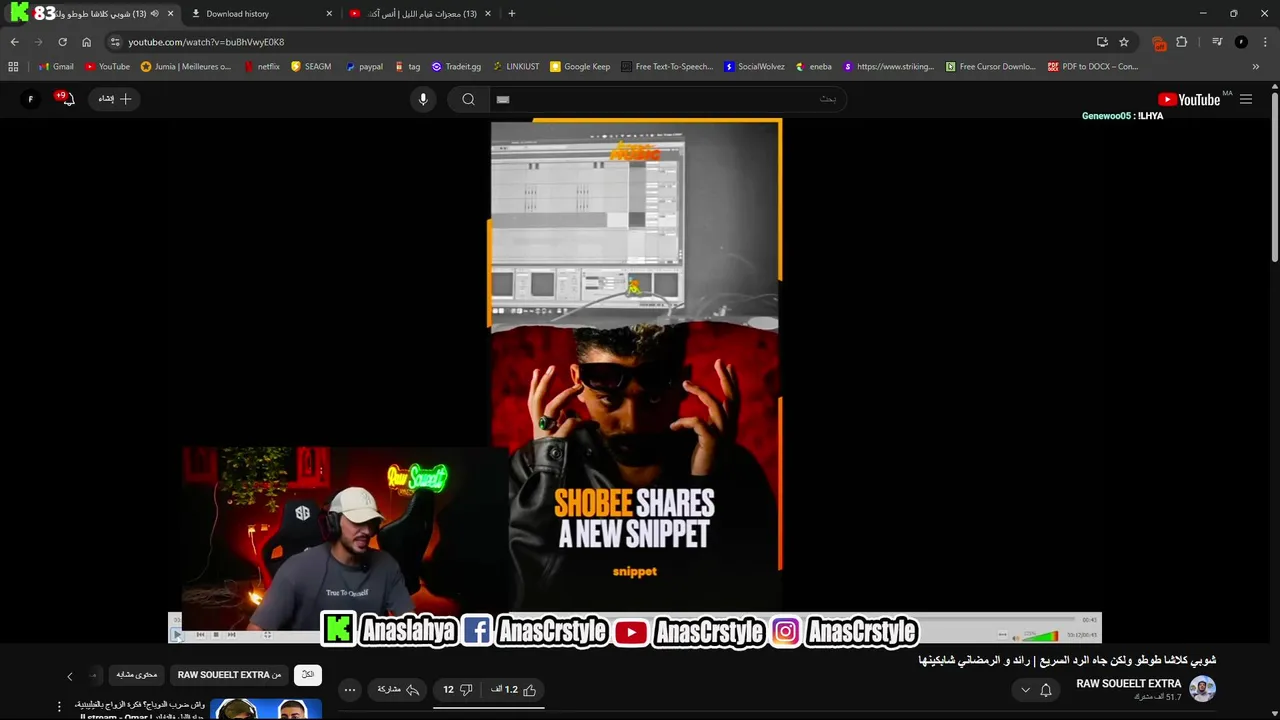Click the Arabic video title text
1280x720 pixels.
point(1067,660)
